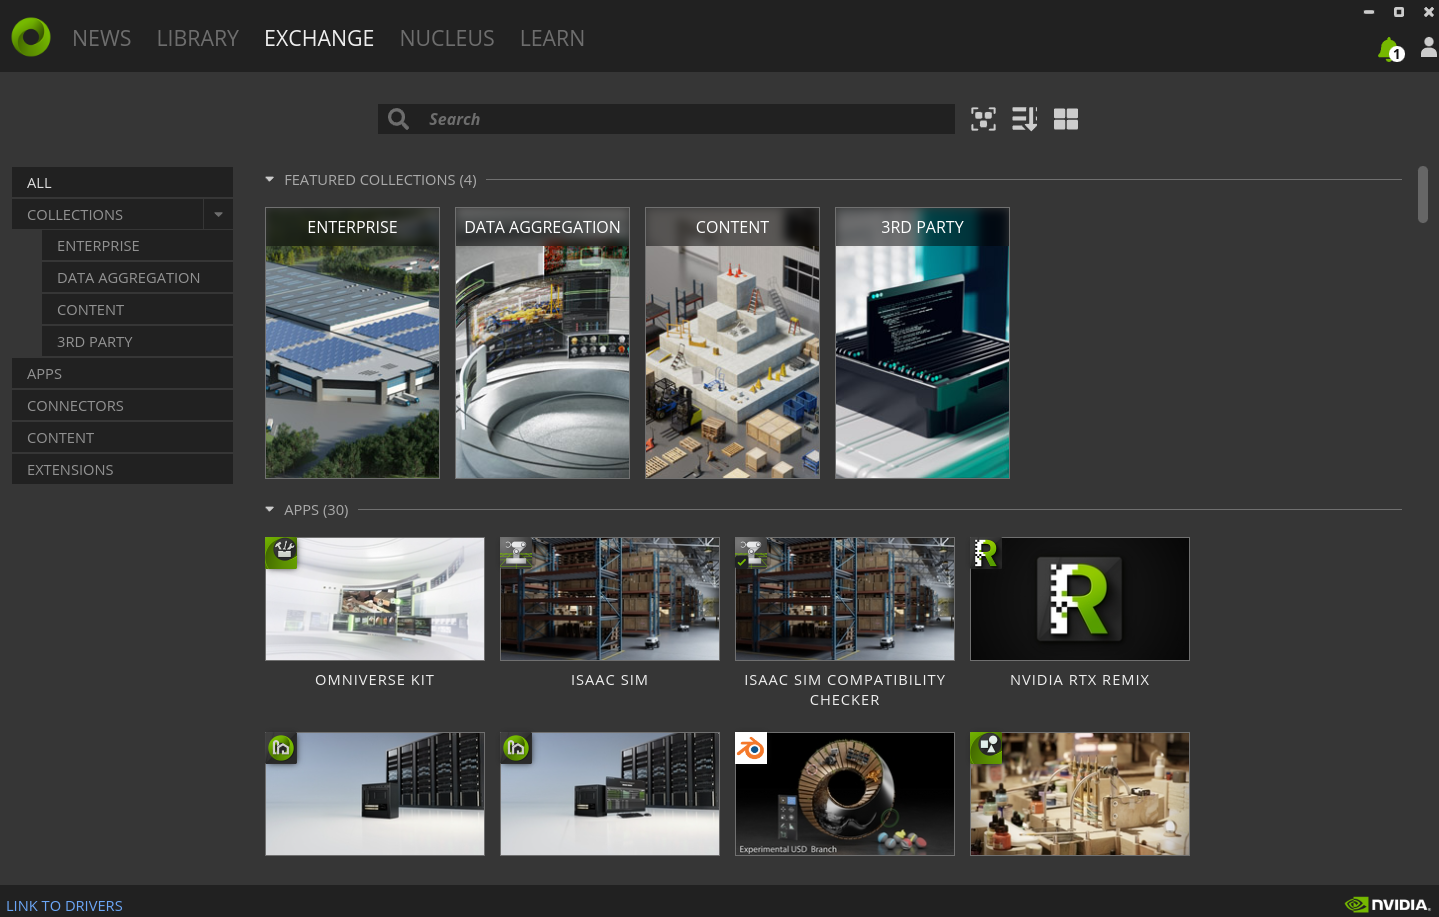Open ISAAC SIM COMPATIBILITY CHECKER thumbnail
Image resolution: width=1439 pixels, height=917 pixels.
click(845, 599)
